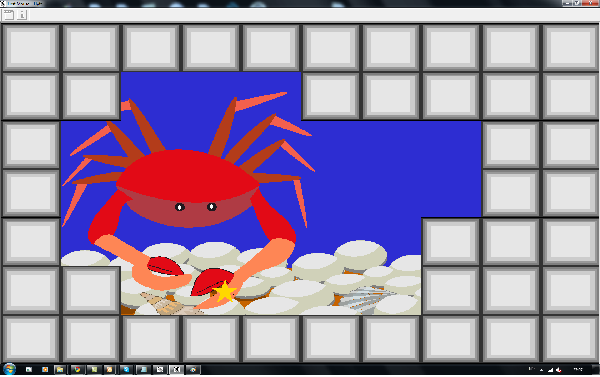Open Chrome from the taskbar
Screen dimensions: 600x377
coord(78,369)
